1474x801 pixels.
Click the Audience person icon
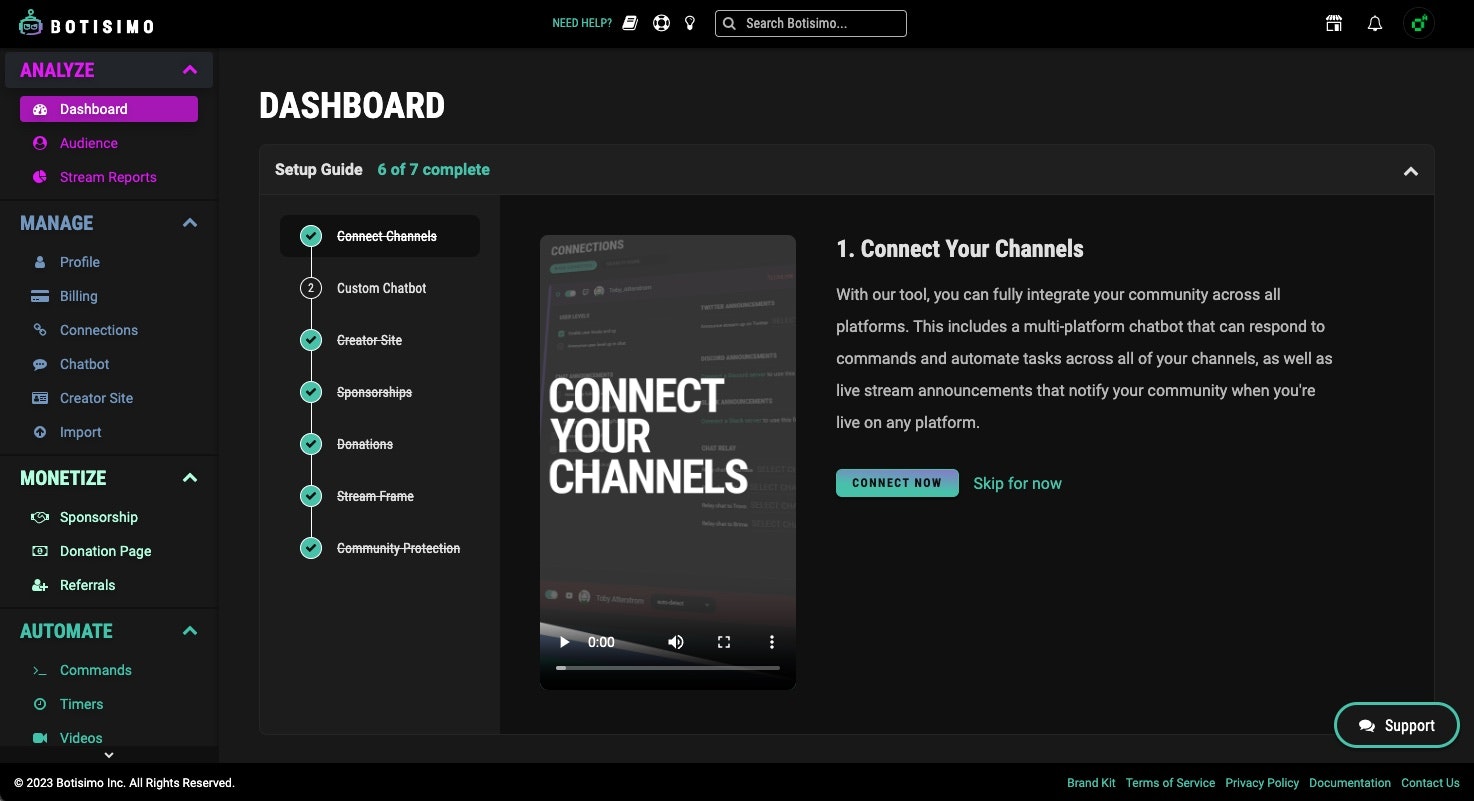pos(40,143)
